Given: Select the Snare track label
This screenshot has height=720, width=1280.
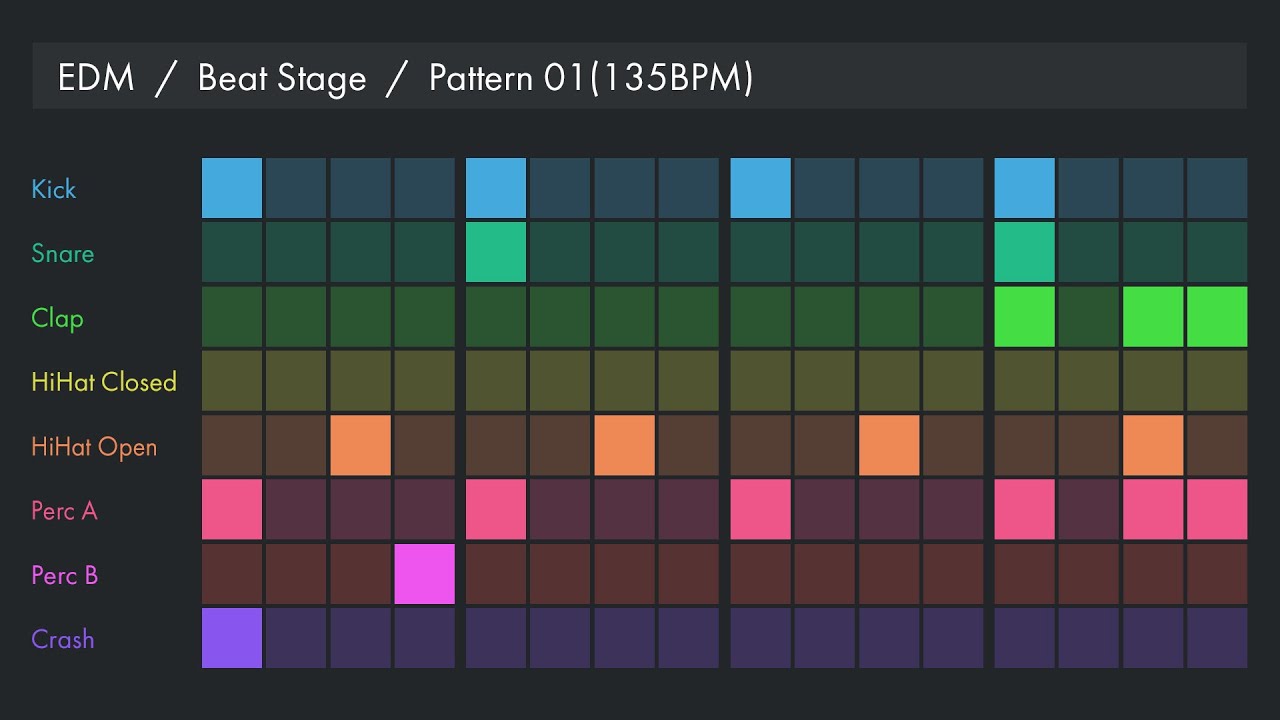Looking at the screenshot, I should [x=62, y=253].
